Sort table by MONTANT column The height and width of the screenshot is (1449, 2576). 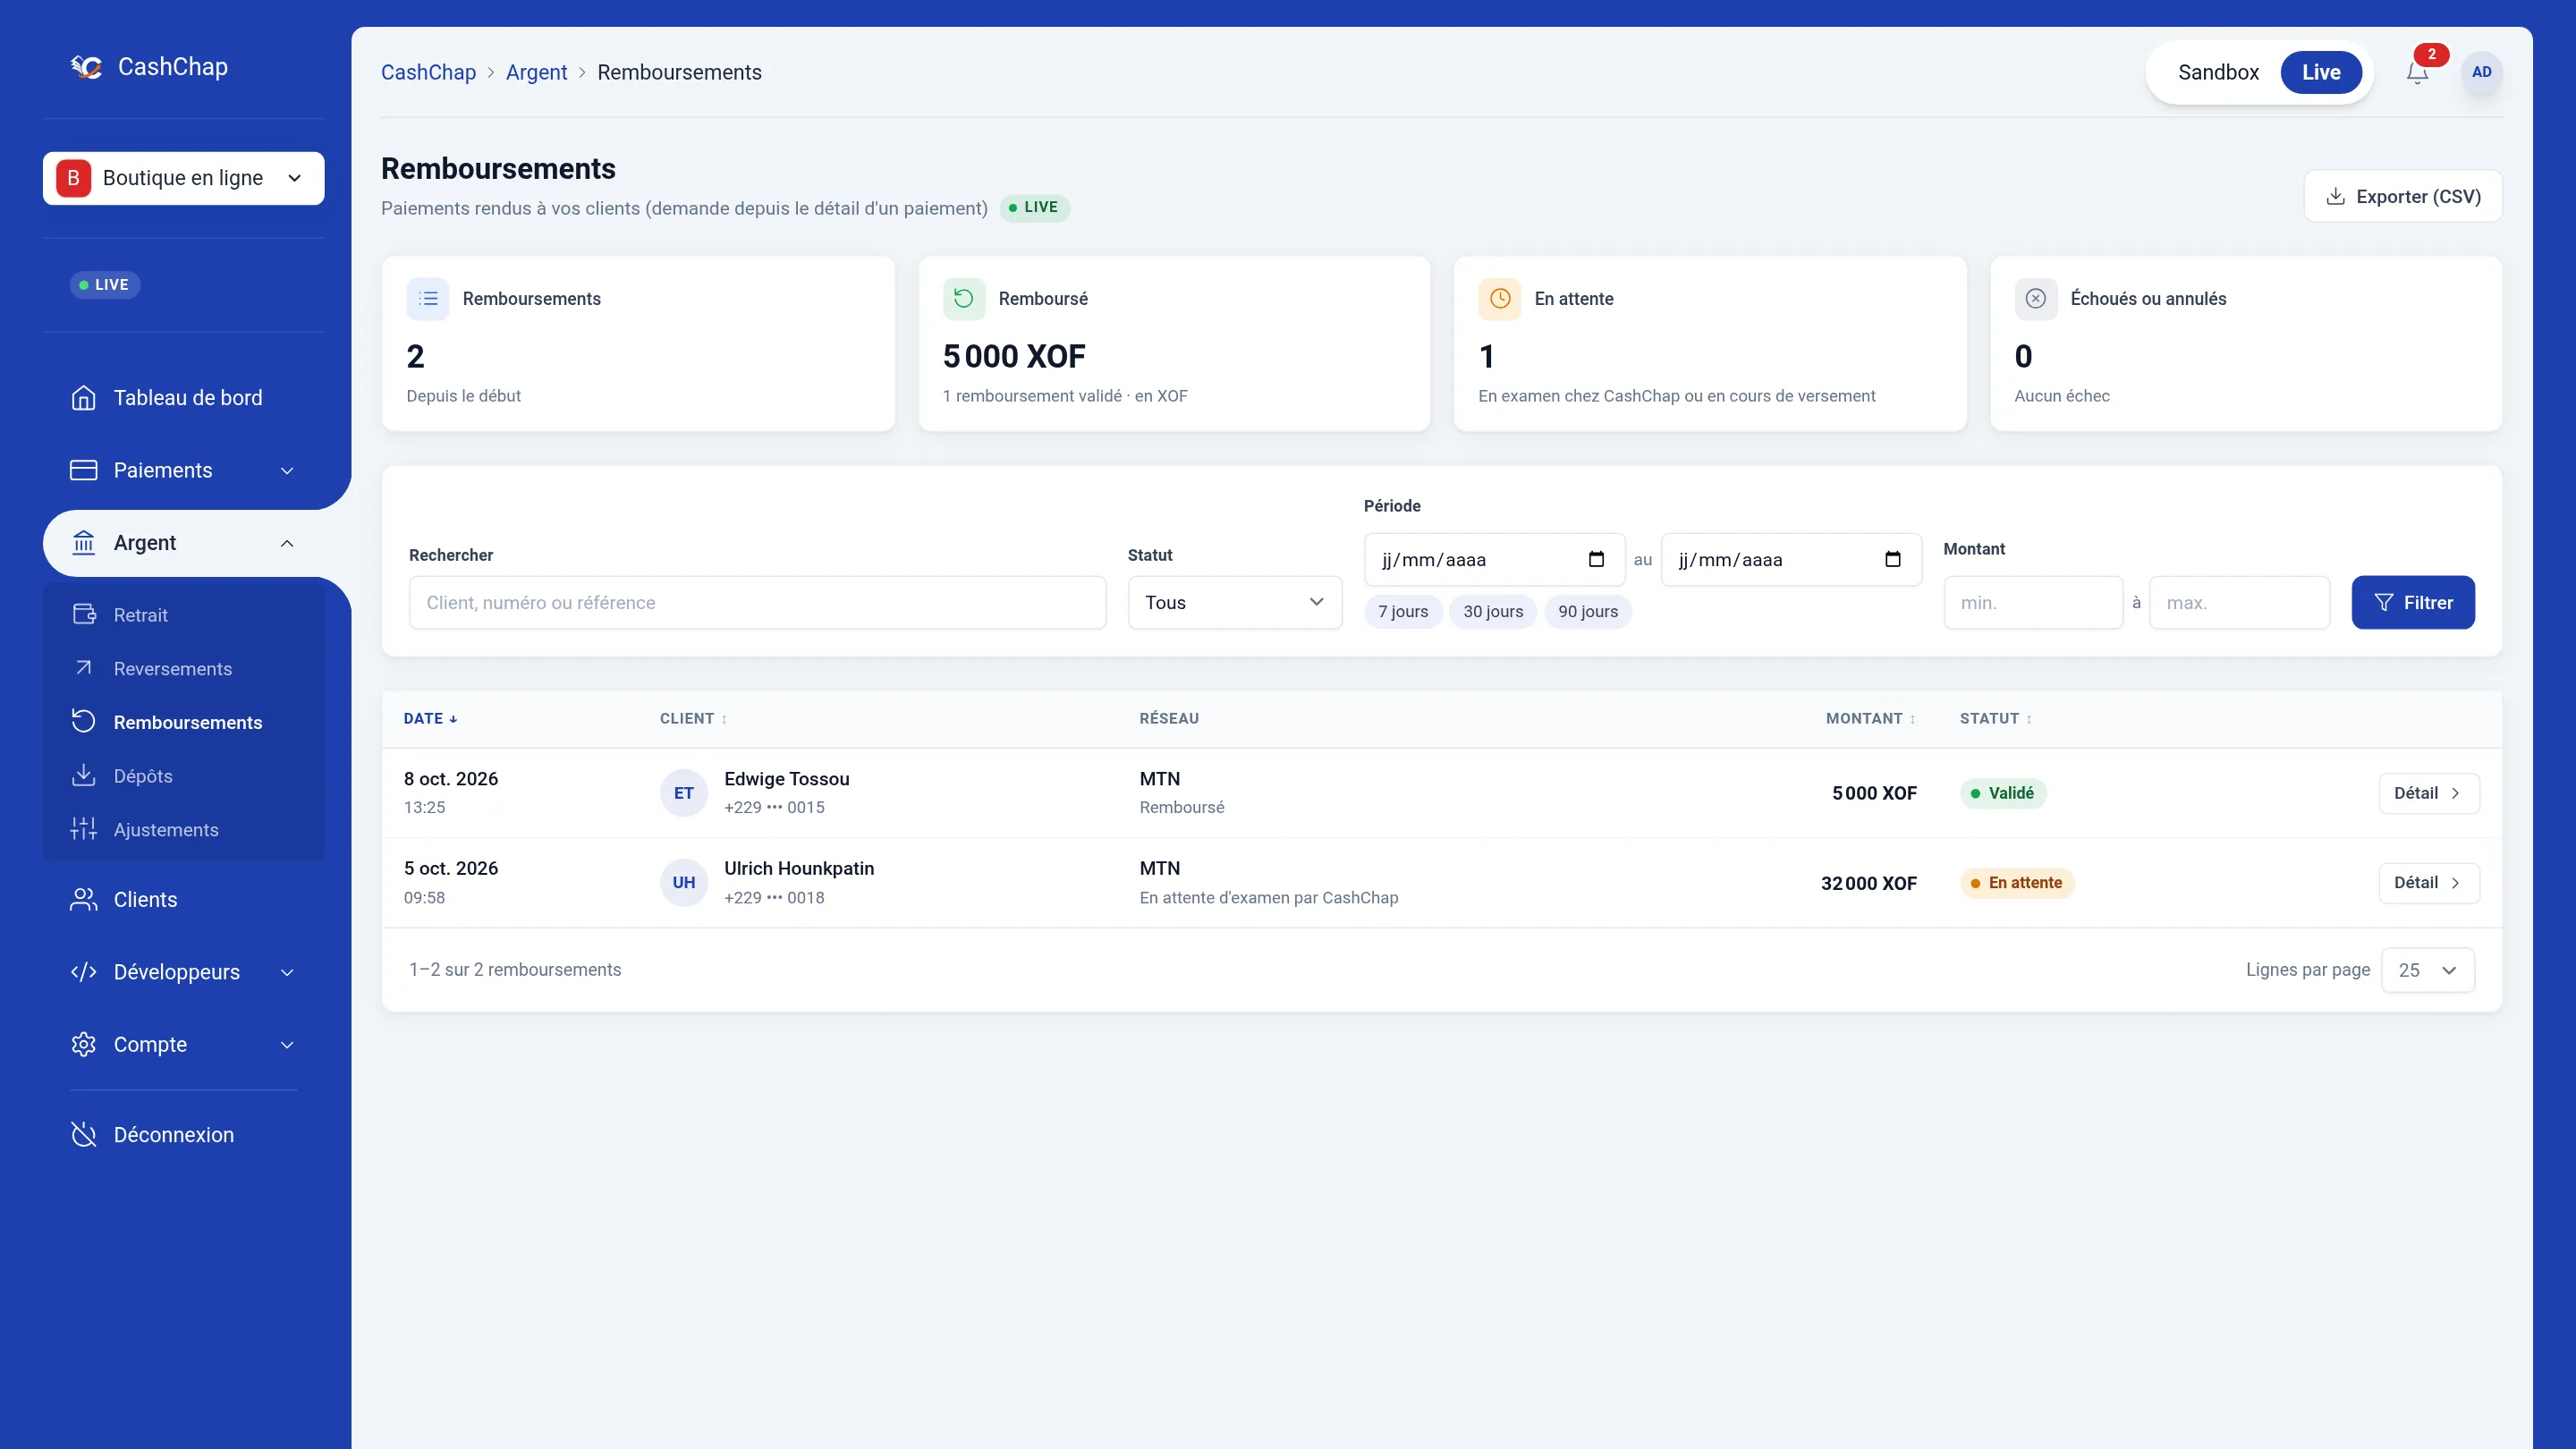[1870, 719]
